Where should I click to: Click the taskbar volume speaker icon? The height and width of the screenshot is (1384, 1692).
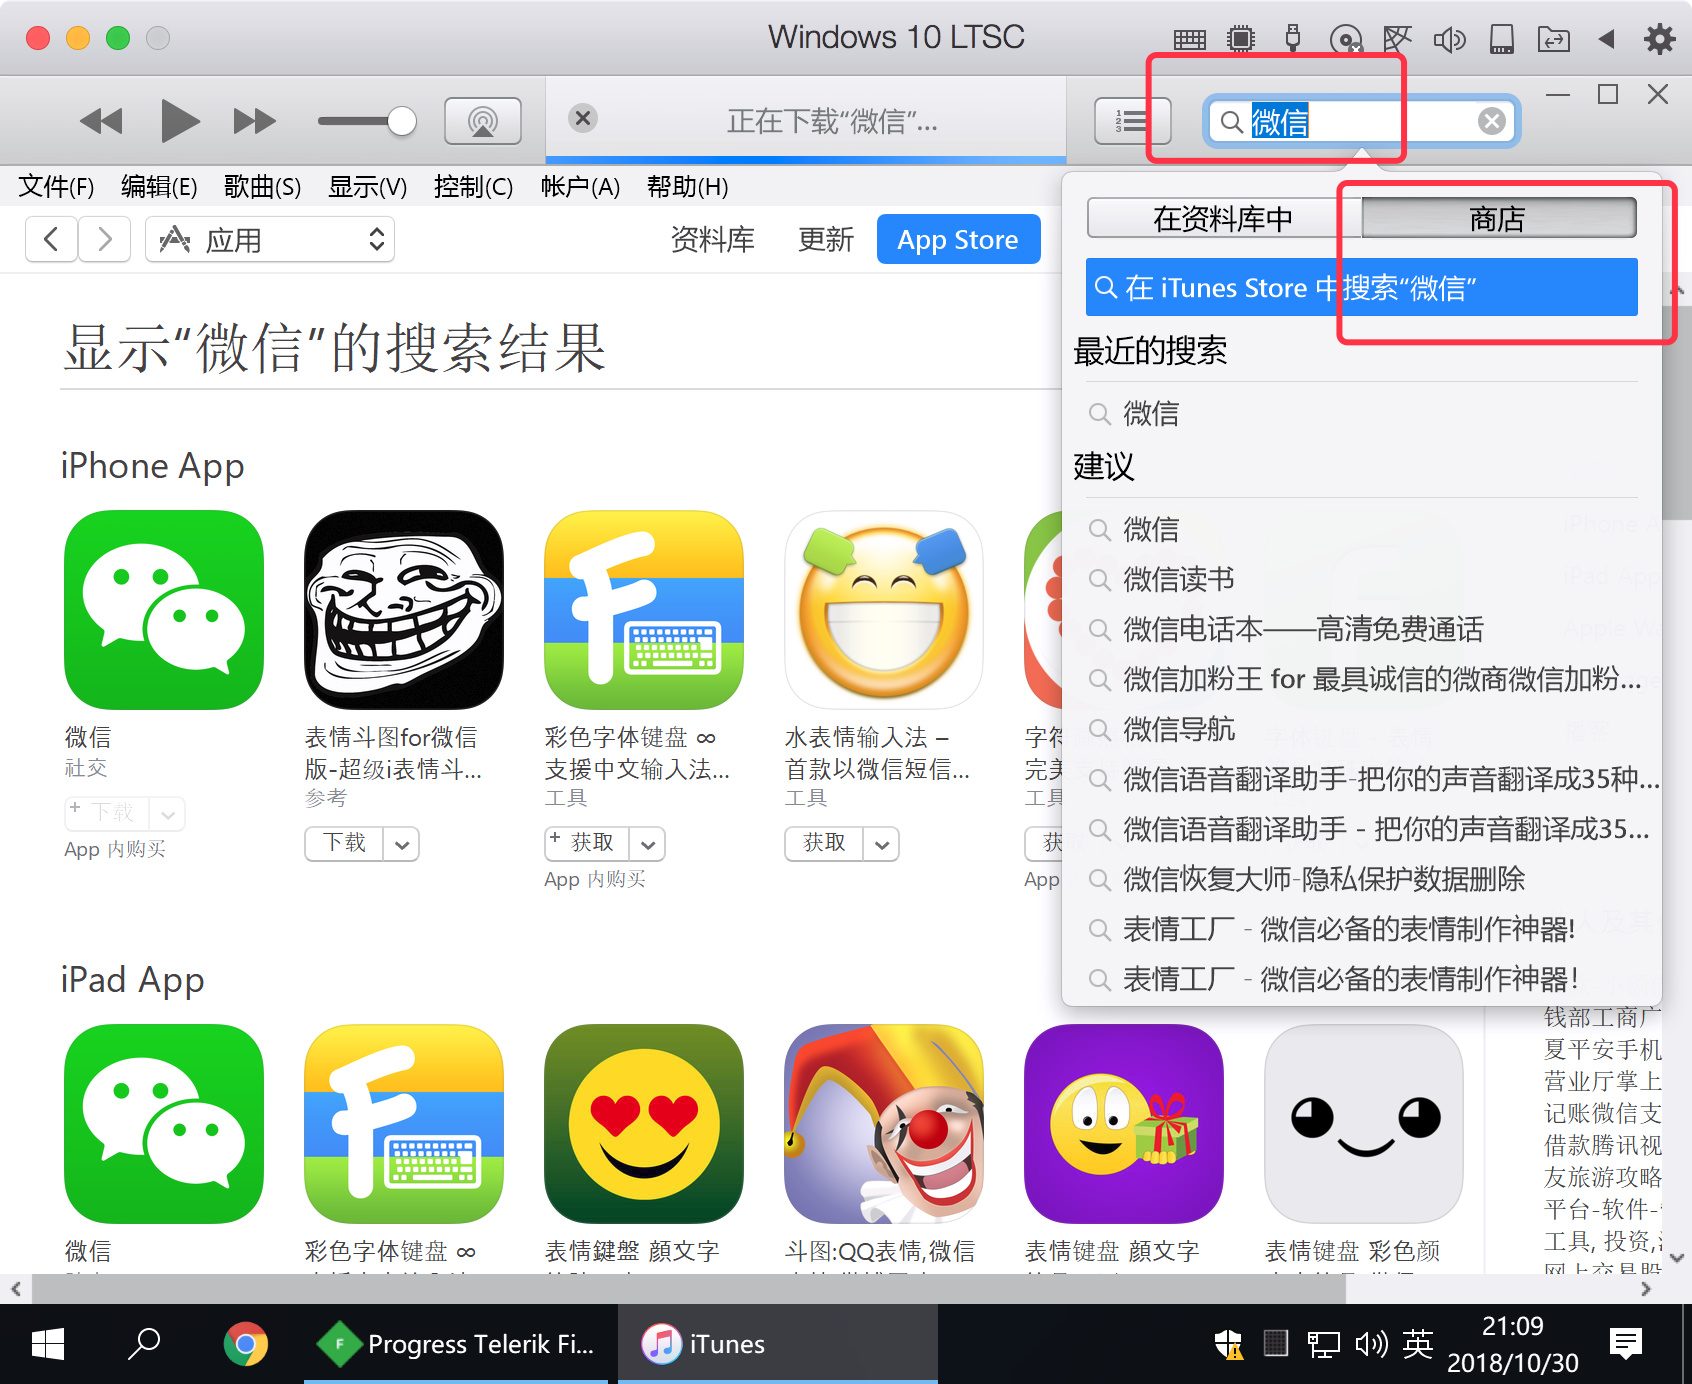click(1371, 1344)
